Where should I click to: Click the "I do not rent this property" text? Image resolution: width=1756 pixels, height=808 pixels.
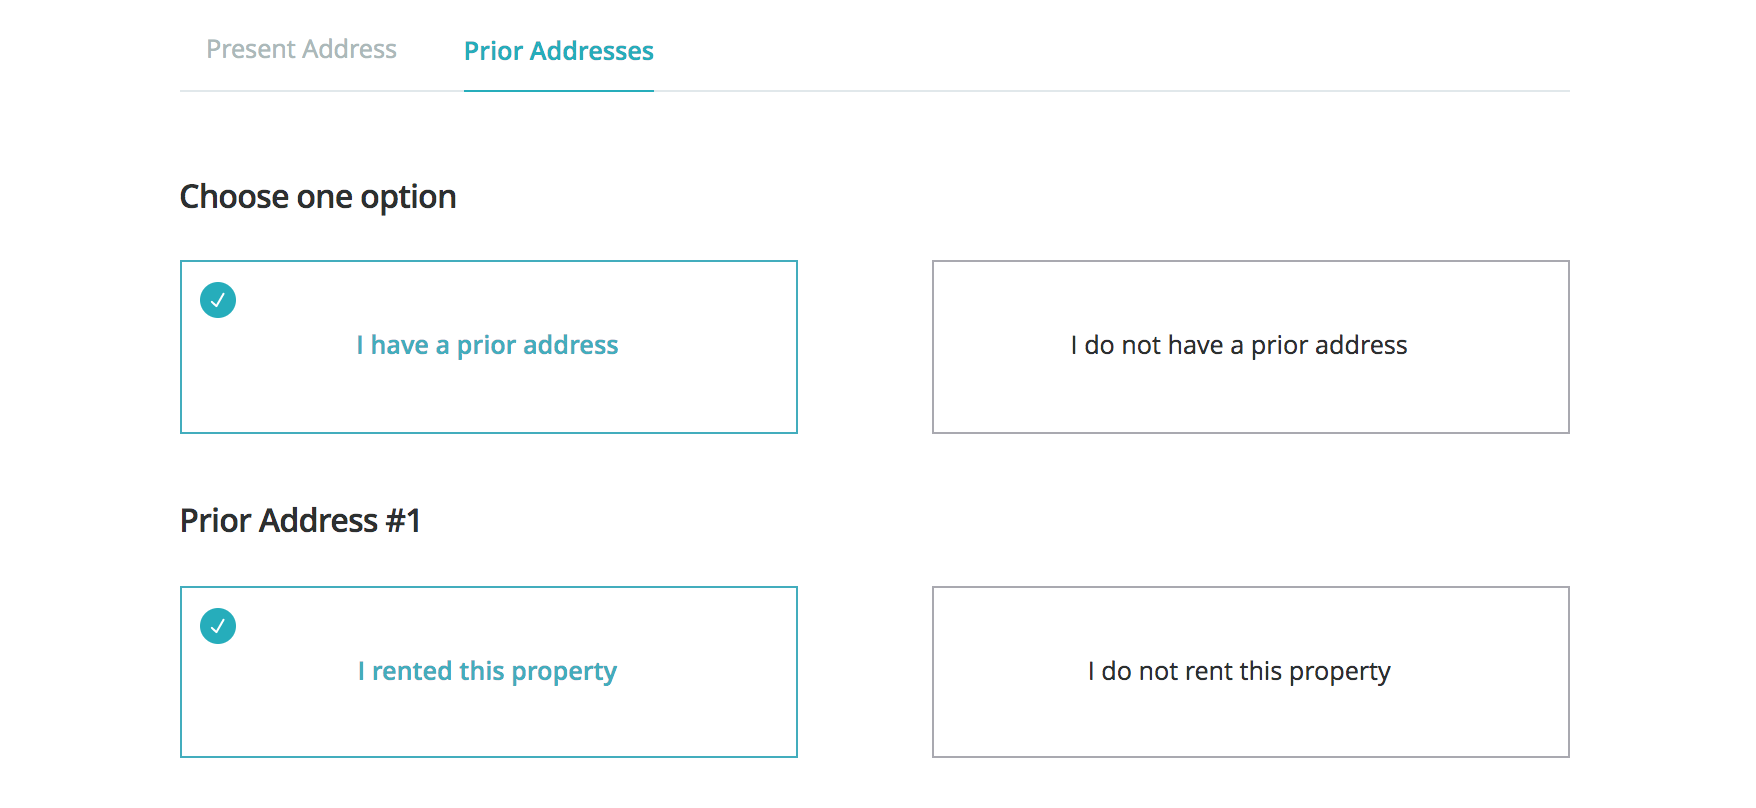point(1238,671)
